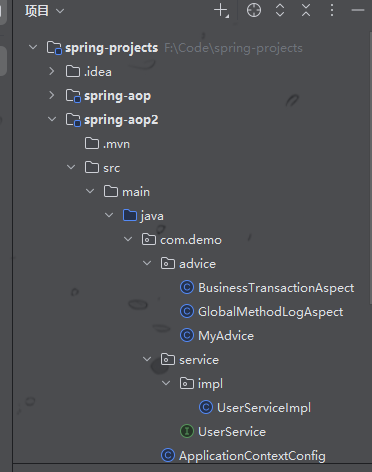
Task: Click the UserServiceImpl class icon
Action: pyautogui.click(x=206, y=407)
